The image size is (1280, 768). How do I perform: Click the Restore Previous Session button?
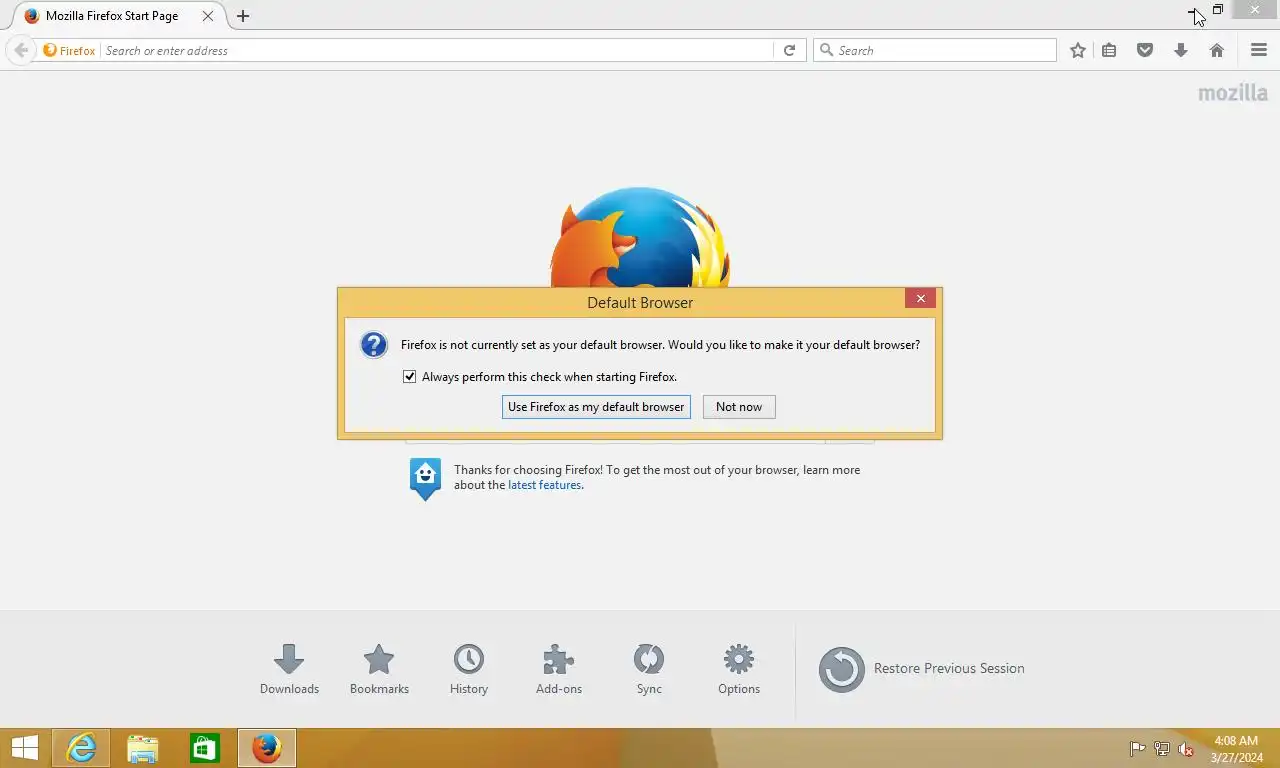[921, 669]
